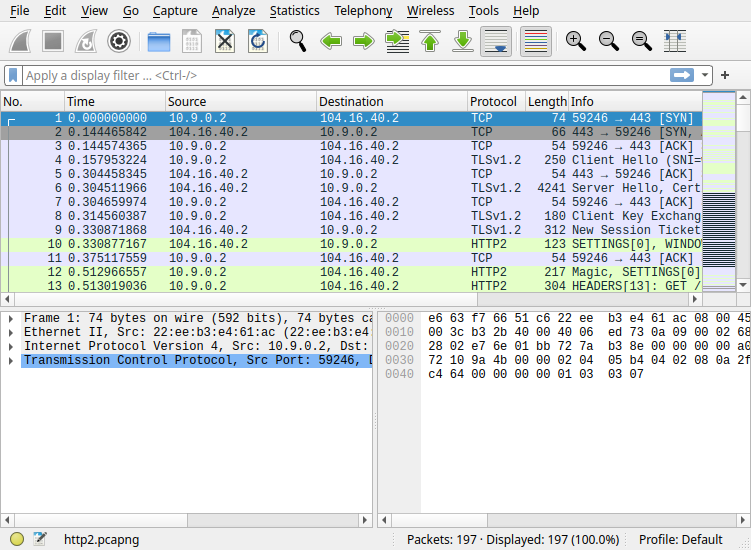Open capture file properties notepad icon
751x550 pixels.
40,539
